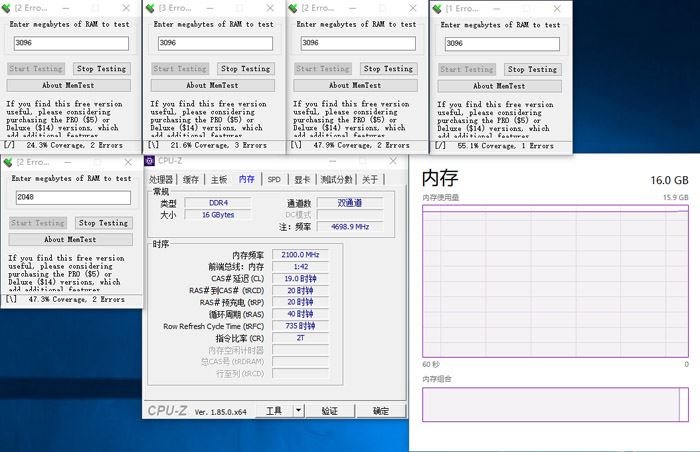
Task: Switch to the 测试分数 tab in CPU-Z
Action: point(336,180)
